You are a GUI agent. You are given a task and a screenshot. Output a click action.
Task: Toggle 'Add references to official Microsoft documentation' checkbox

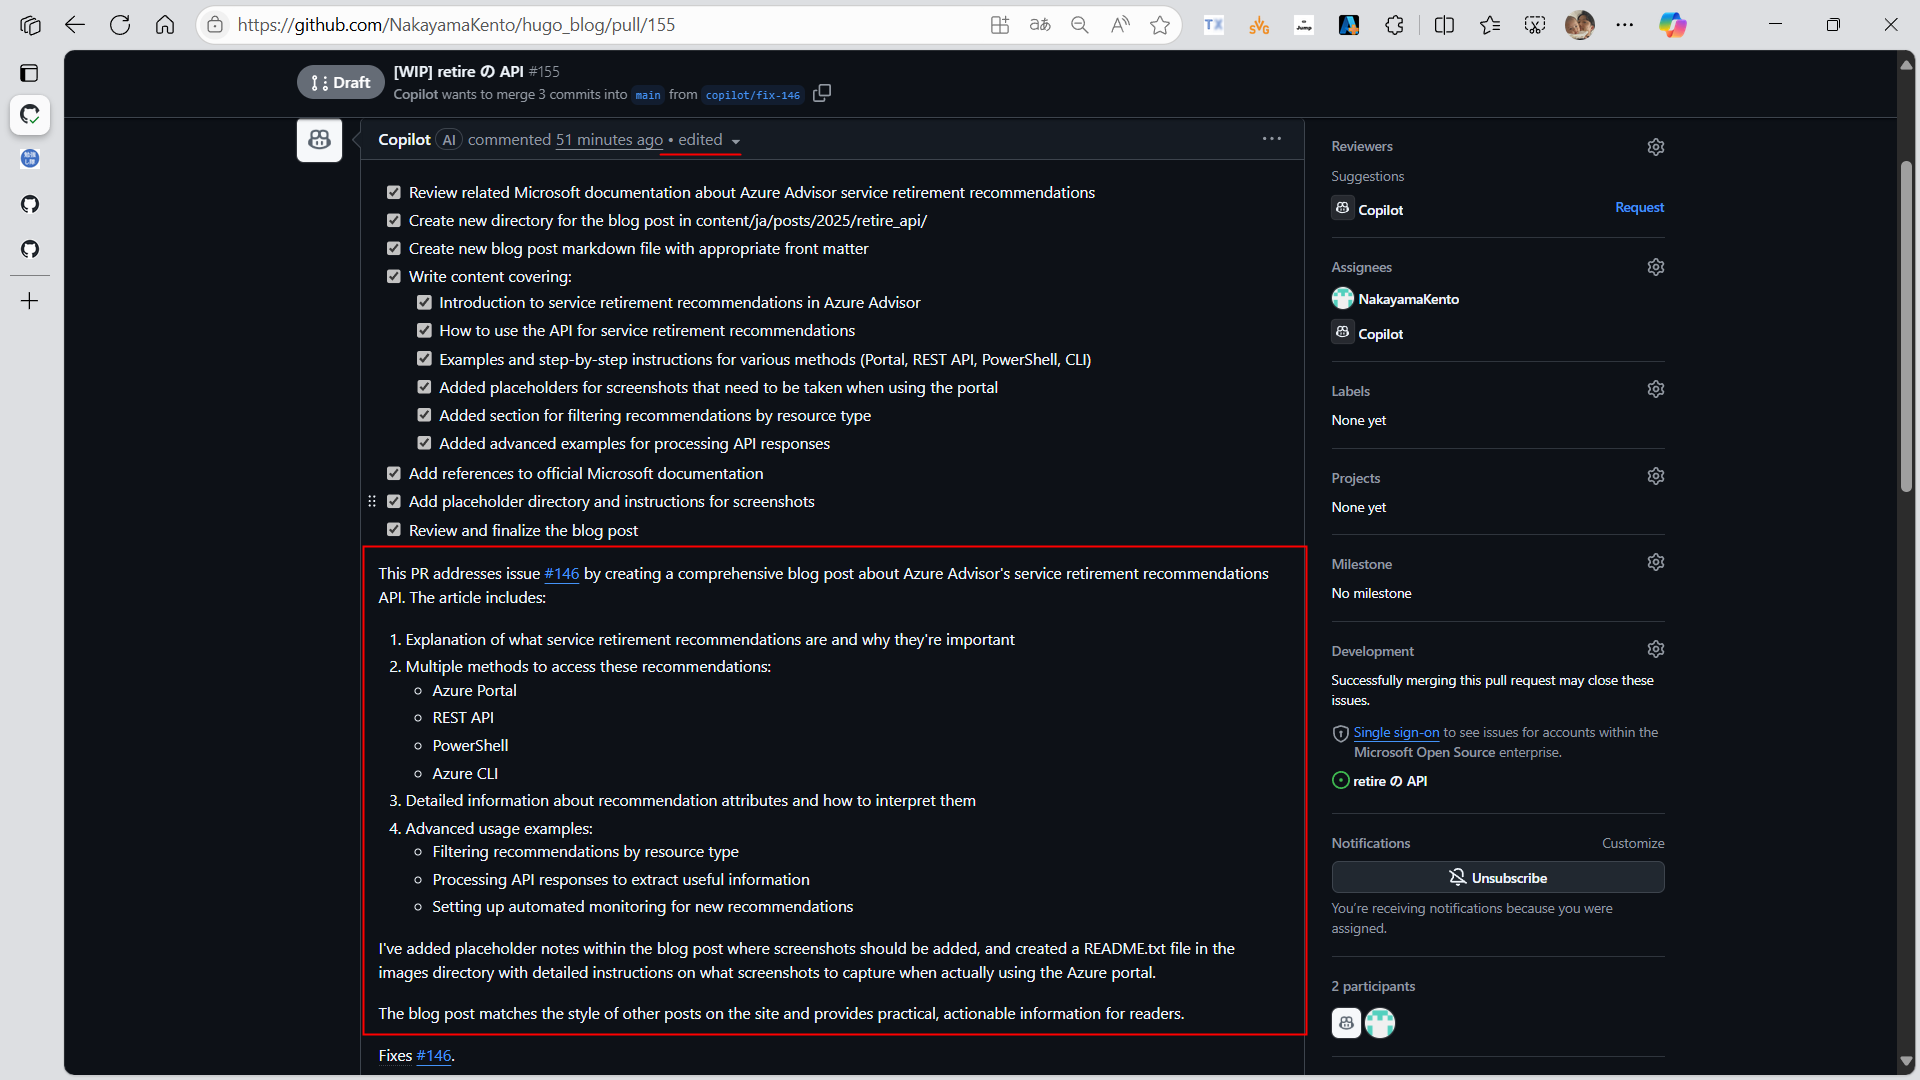point(394,474)
